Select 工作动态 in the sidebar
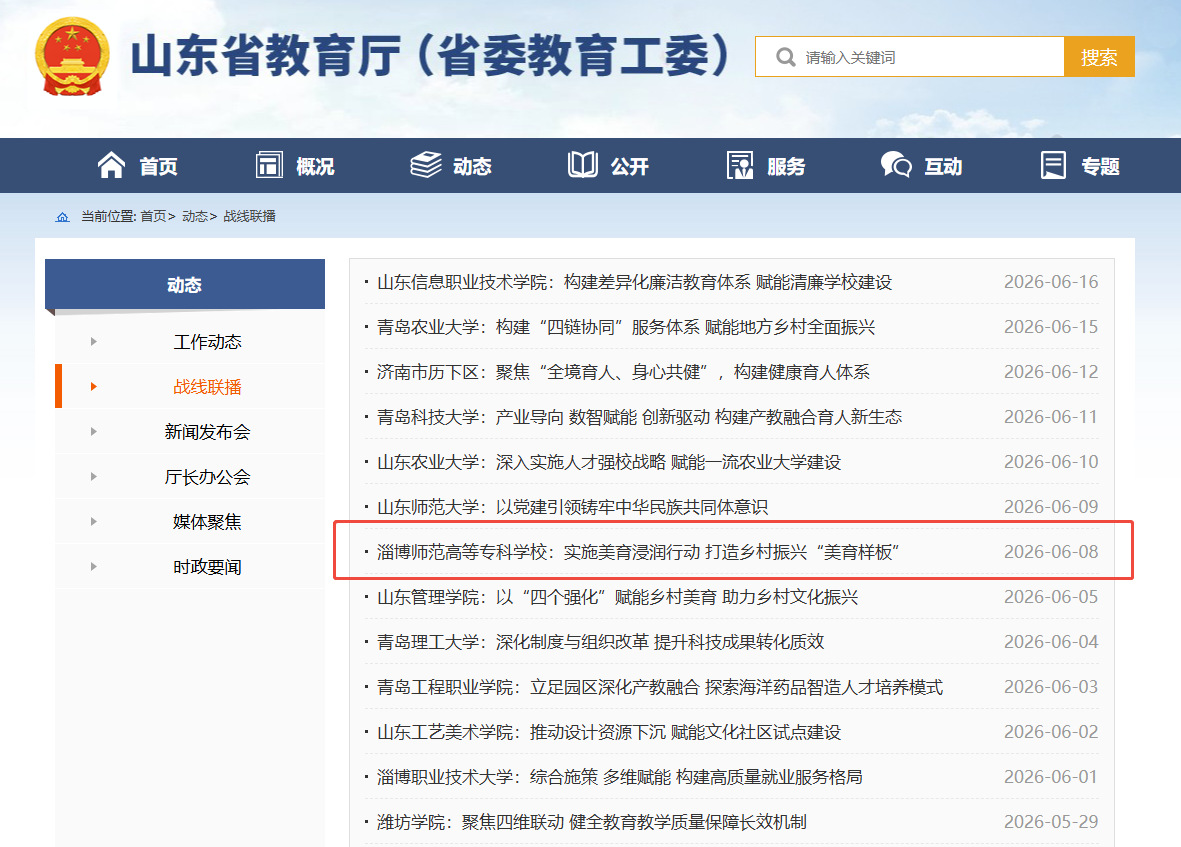Image resolution: width=1181 pixels, height=847 pixels. click(207, 342)
